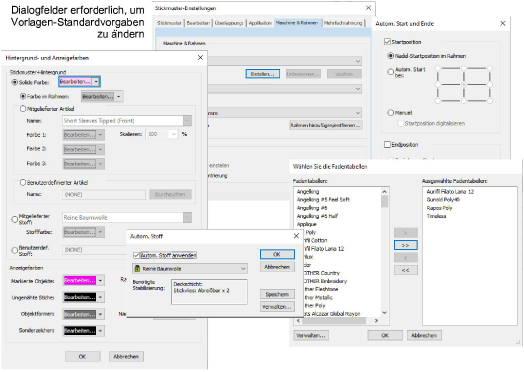Select Rapos Poly in selected thread charts

coord(439,208)
